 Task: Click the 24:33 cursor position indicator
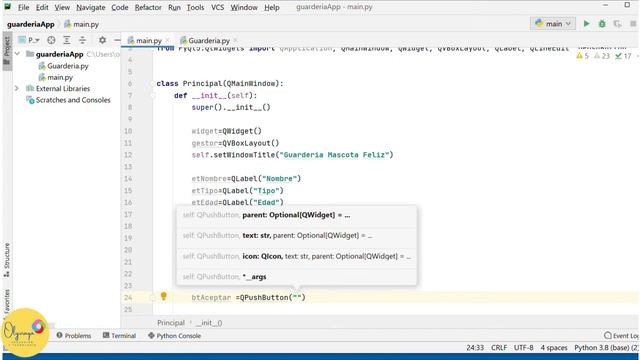475,348
